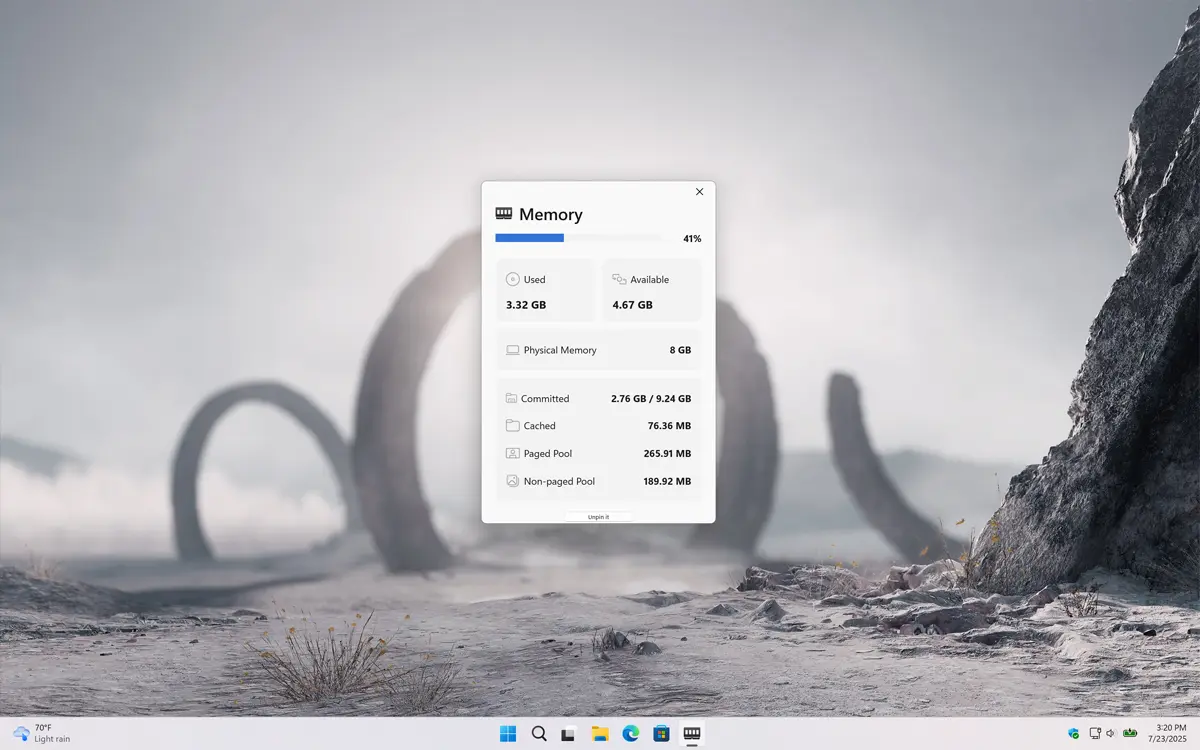Click the 76.36 MB cached value
Screen dimensions: 1200x750
coord(669,426)
